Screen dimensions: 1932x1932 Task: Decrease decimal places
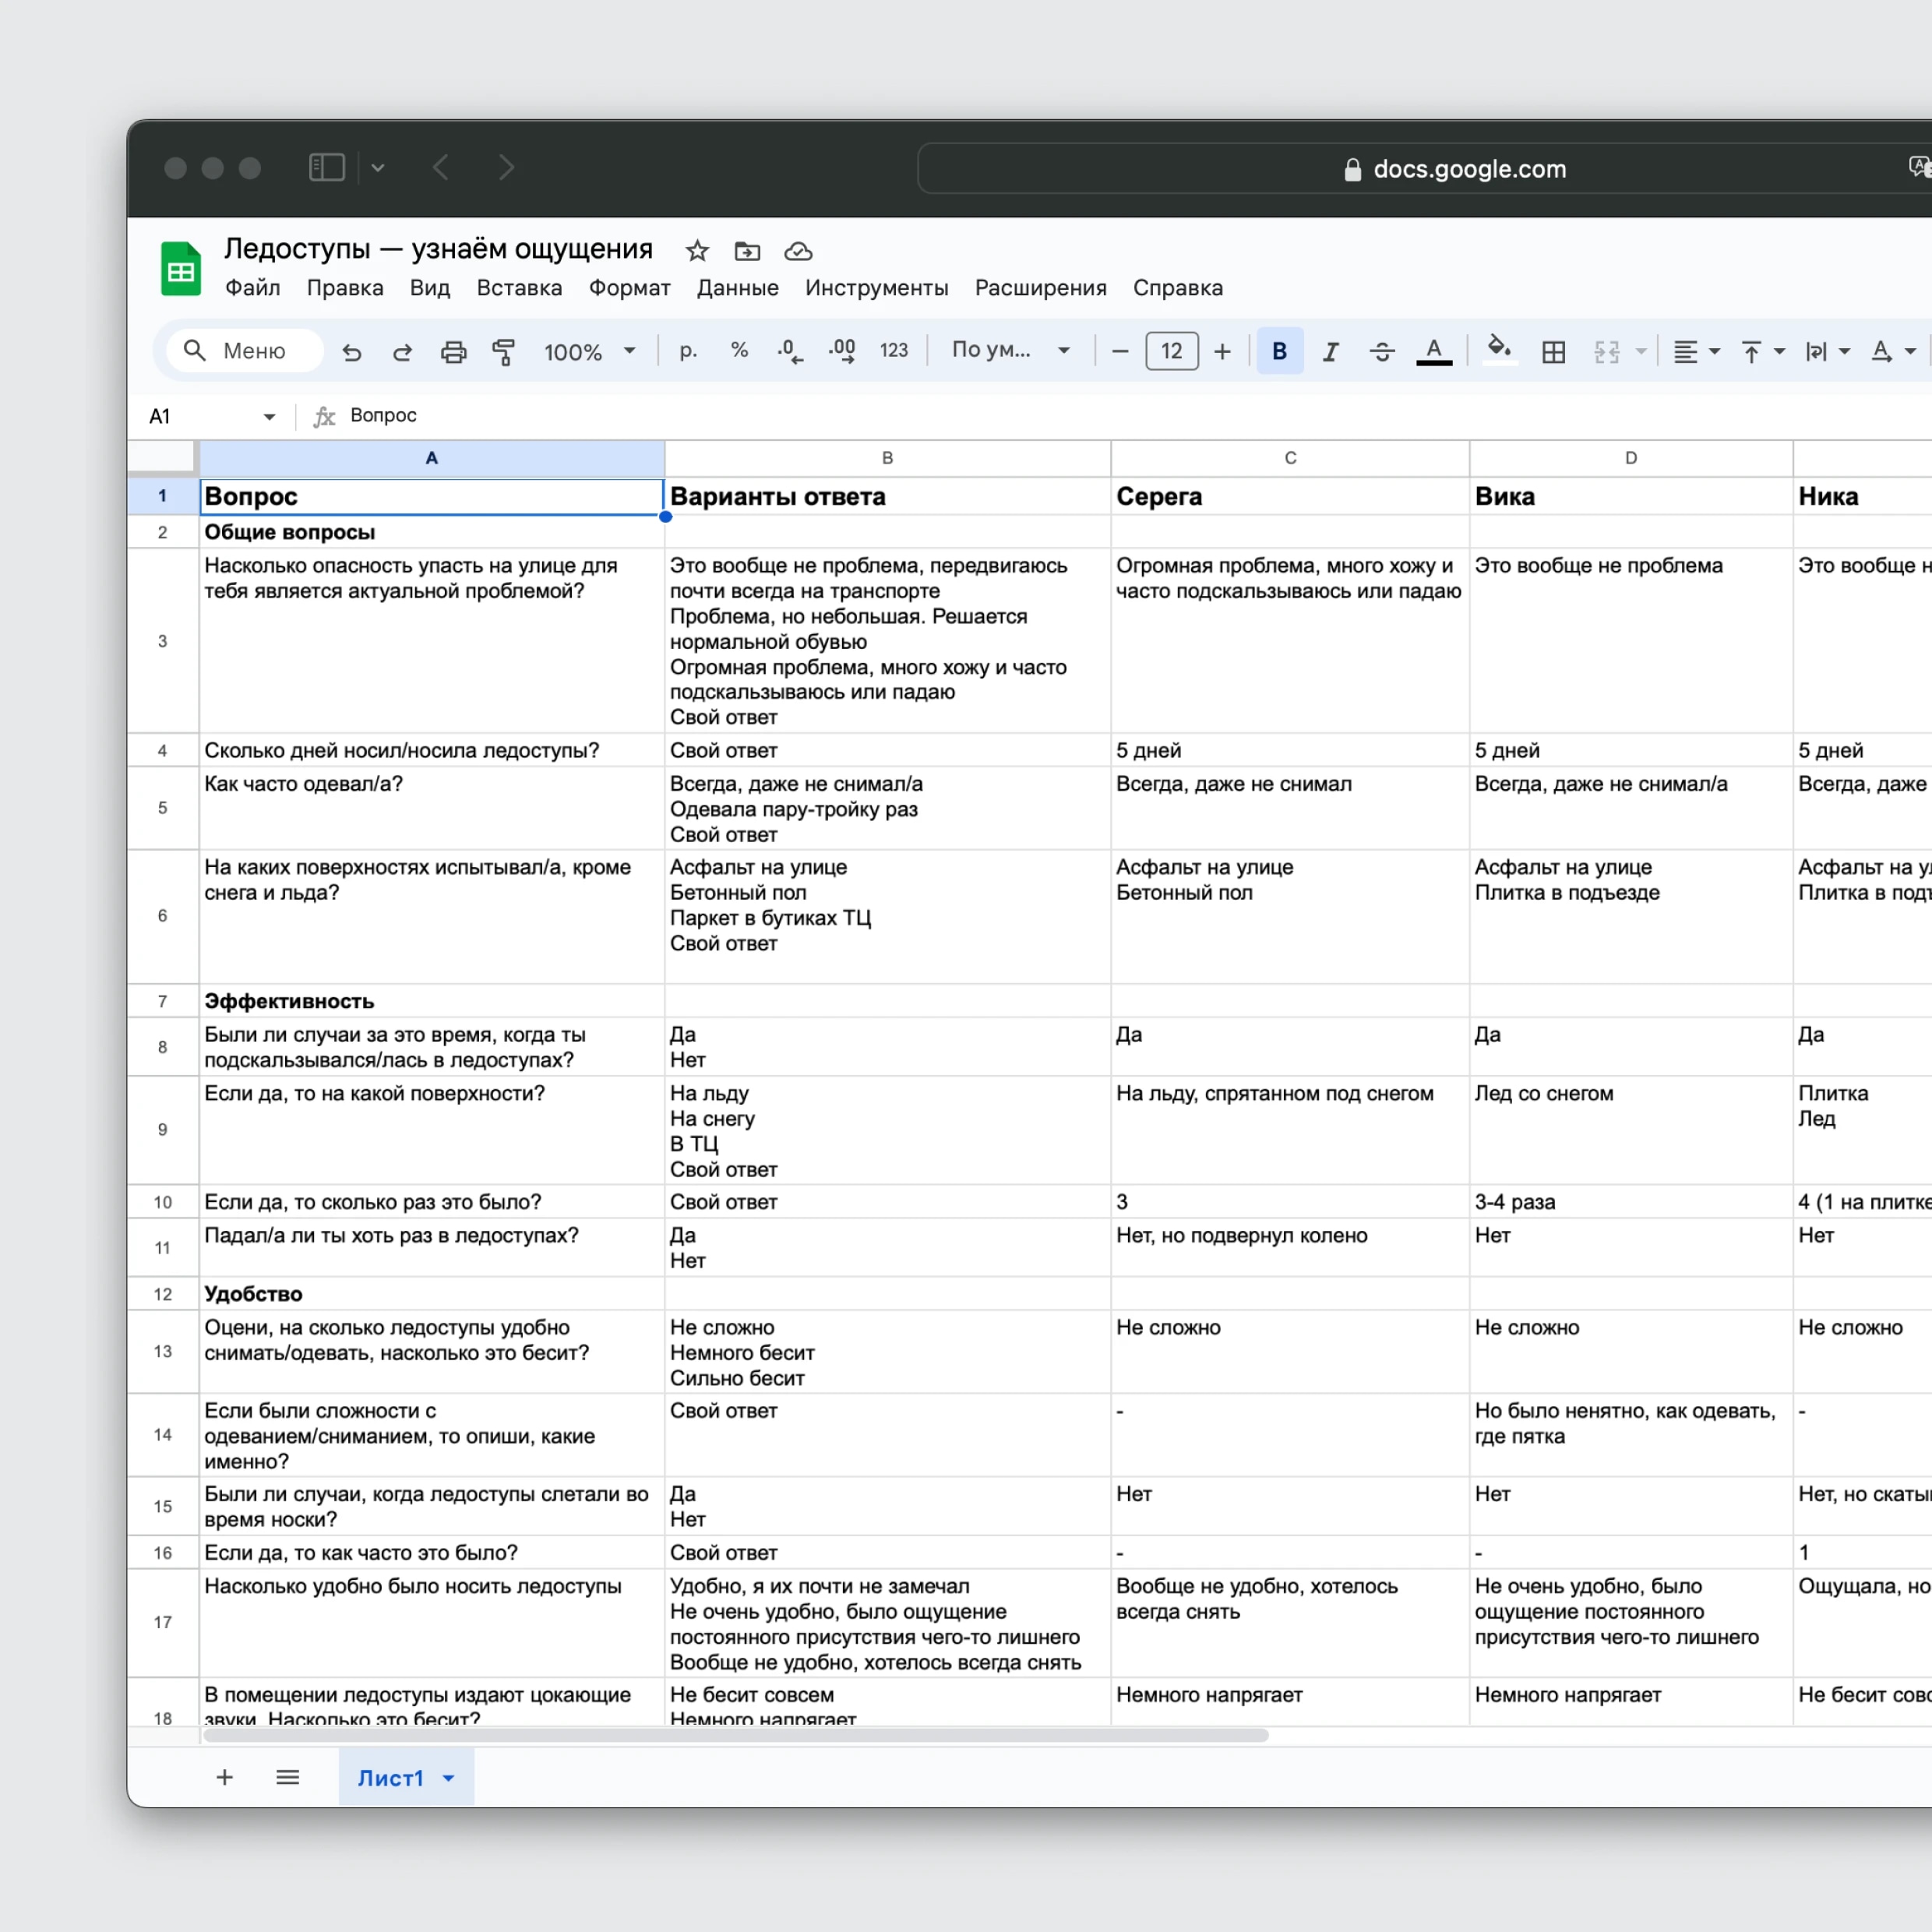pyautogui.click(x=790, y=351)
